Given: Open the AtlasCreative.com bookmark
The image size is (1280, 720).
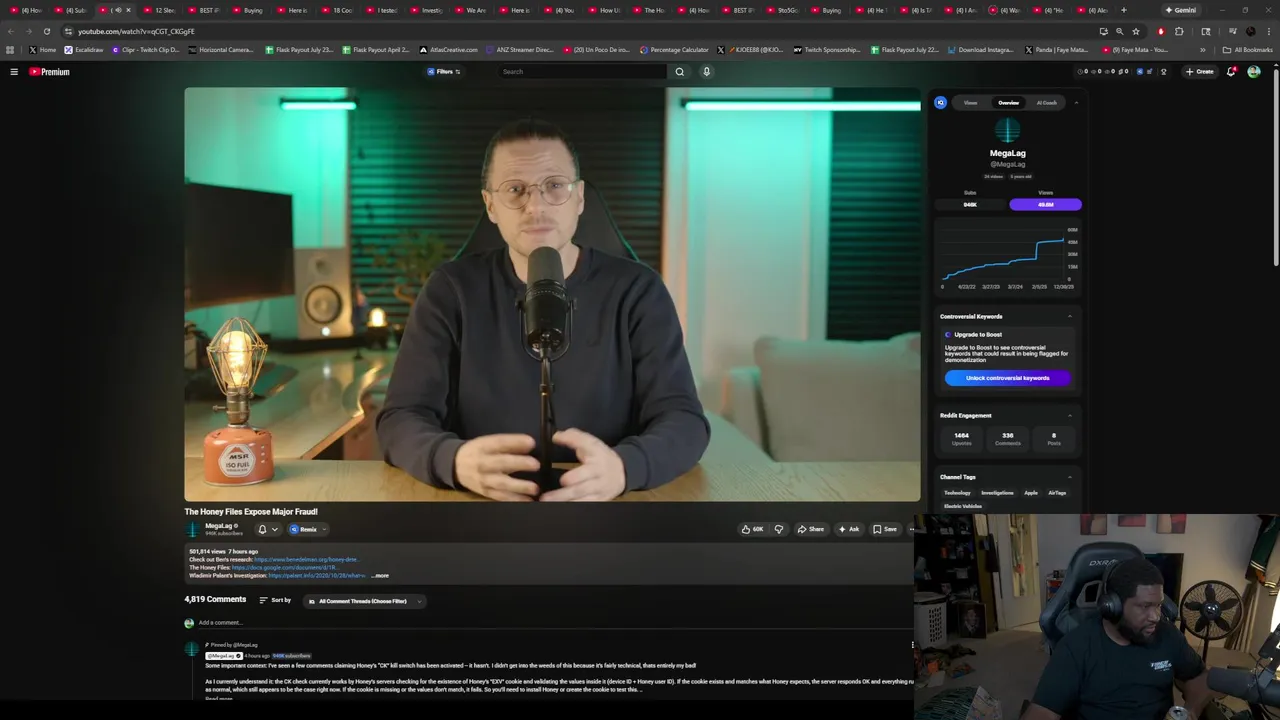Looking at the screenshot, I should click(x=449, y=50).
